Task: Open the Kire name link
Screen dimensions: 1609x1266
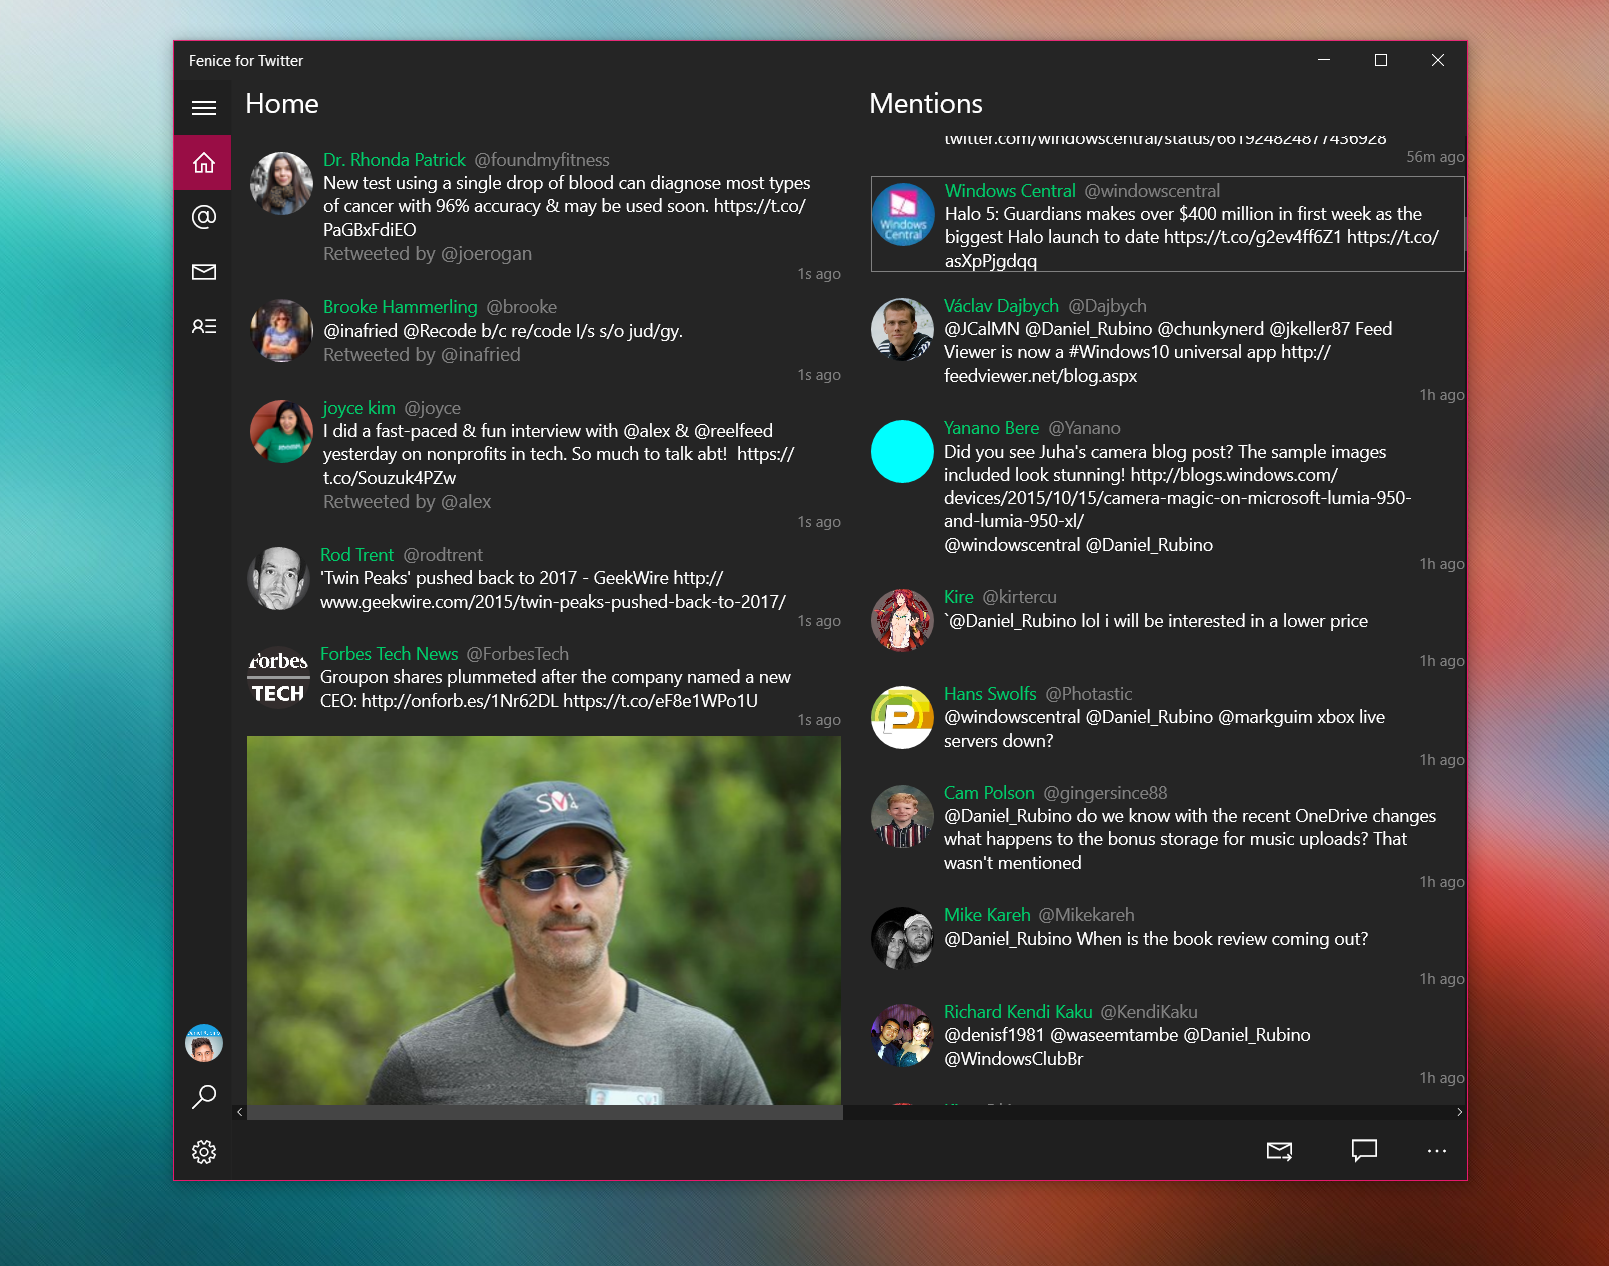Action: 959,597
